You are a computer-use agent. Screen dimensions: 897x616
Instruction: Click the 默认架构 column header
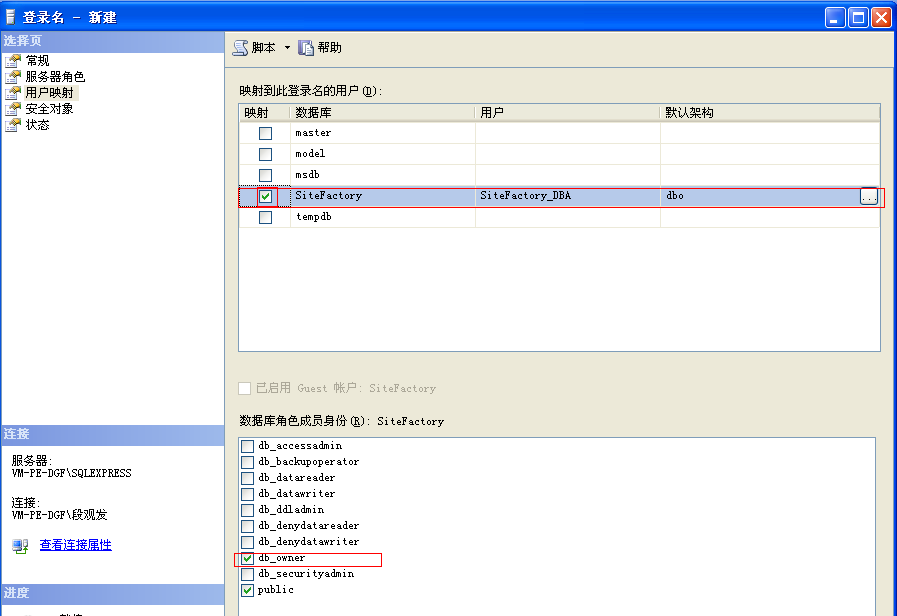pos(769,113)
